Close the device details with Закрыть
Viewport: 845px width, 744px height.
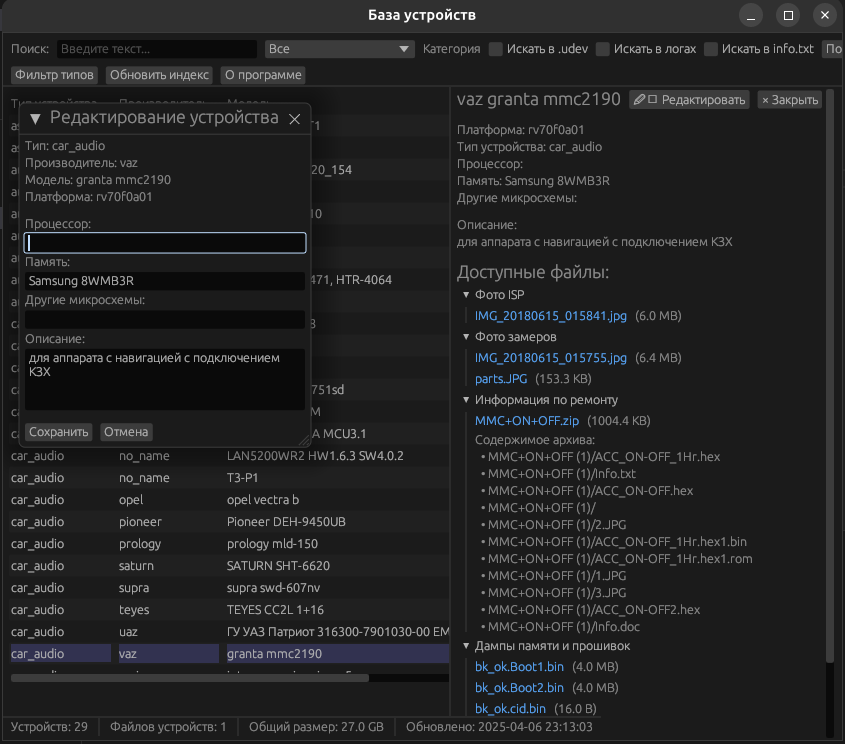(x=790, y=100)
